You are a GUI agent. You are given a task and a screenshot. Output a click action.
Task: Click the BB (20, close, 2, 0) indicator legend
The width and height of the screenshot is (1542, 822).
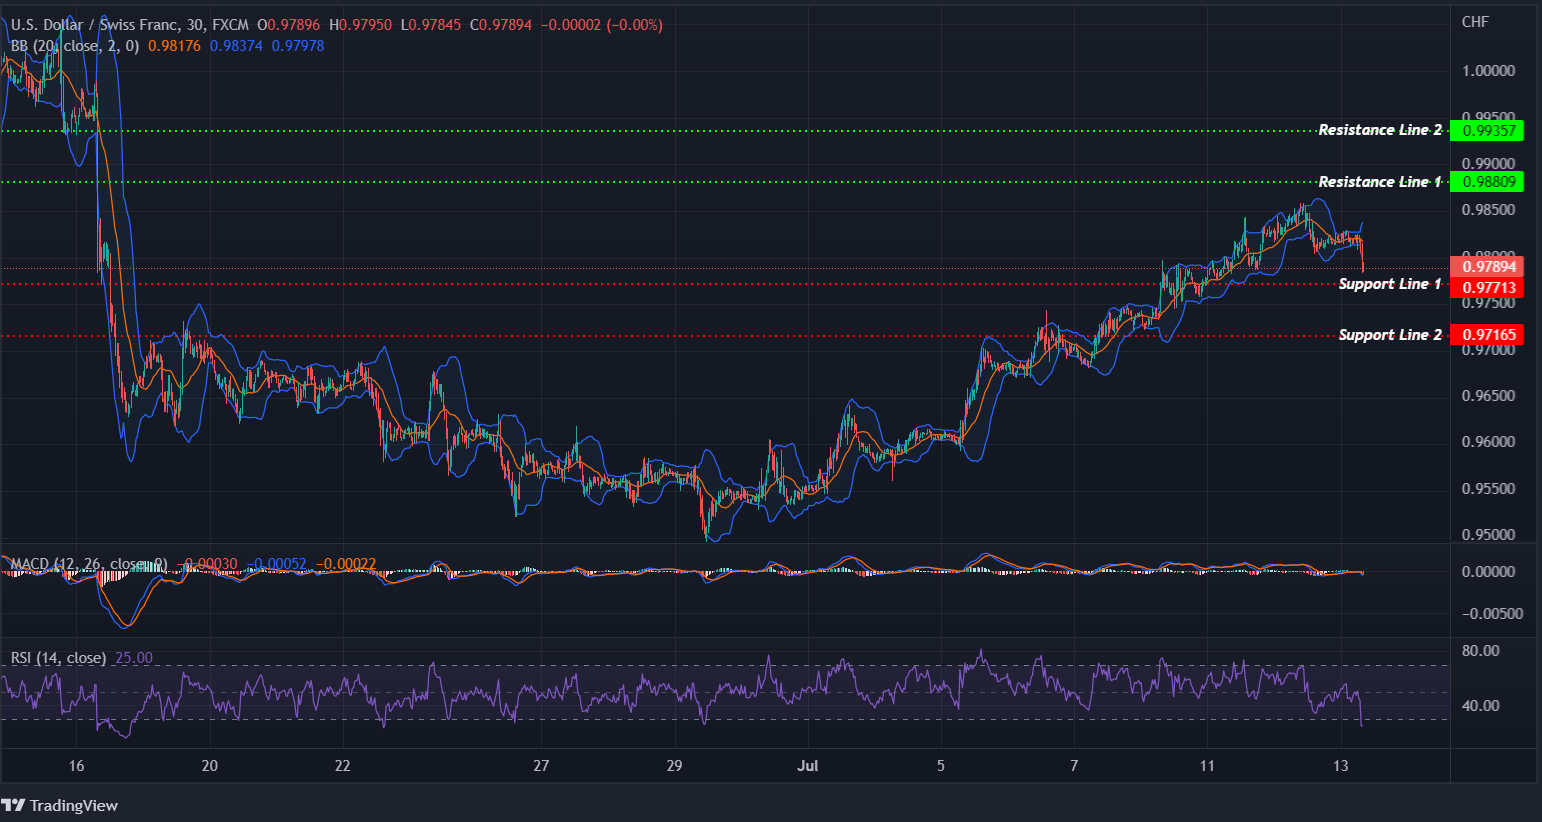tap(75, 46)
